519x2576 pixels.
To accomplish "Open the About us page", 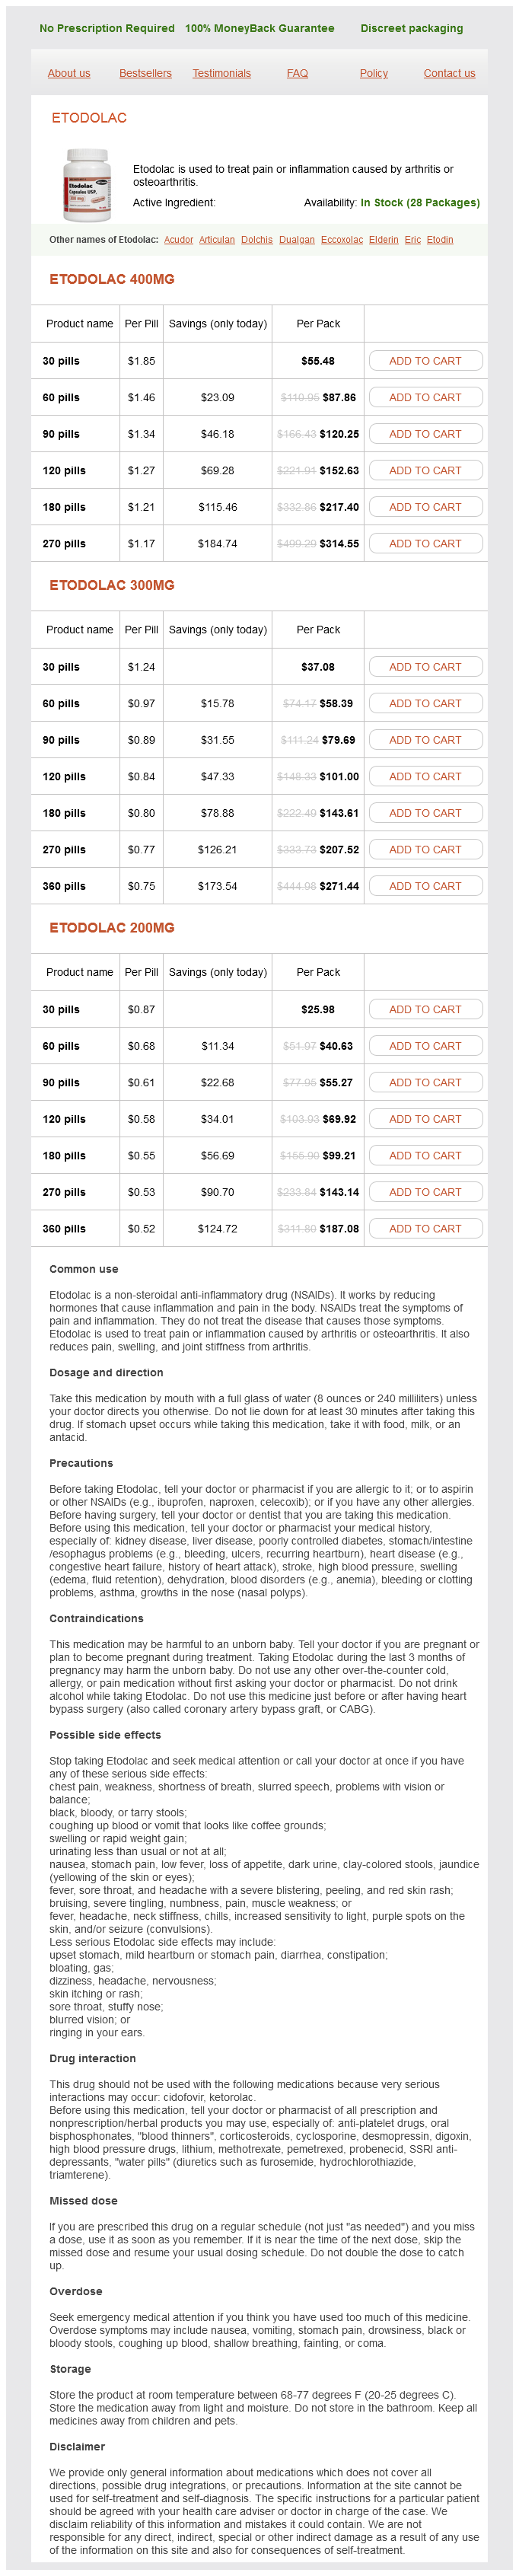I will [x=69, y=73].
